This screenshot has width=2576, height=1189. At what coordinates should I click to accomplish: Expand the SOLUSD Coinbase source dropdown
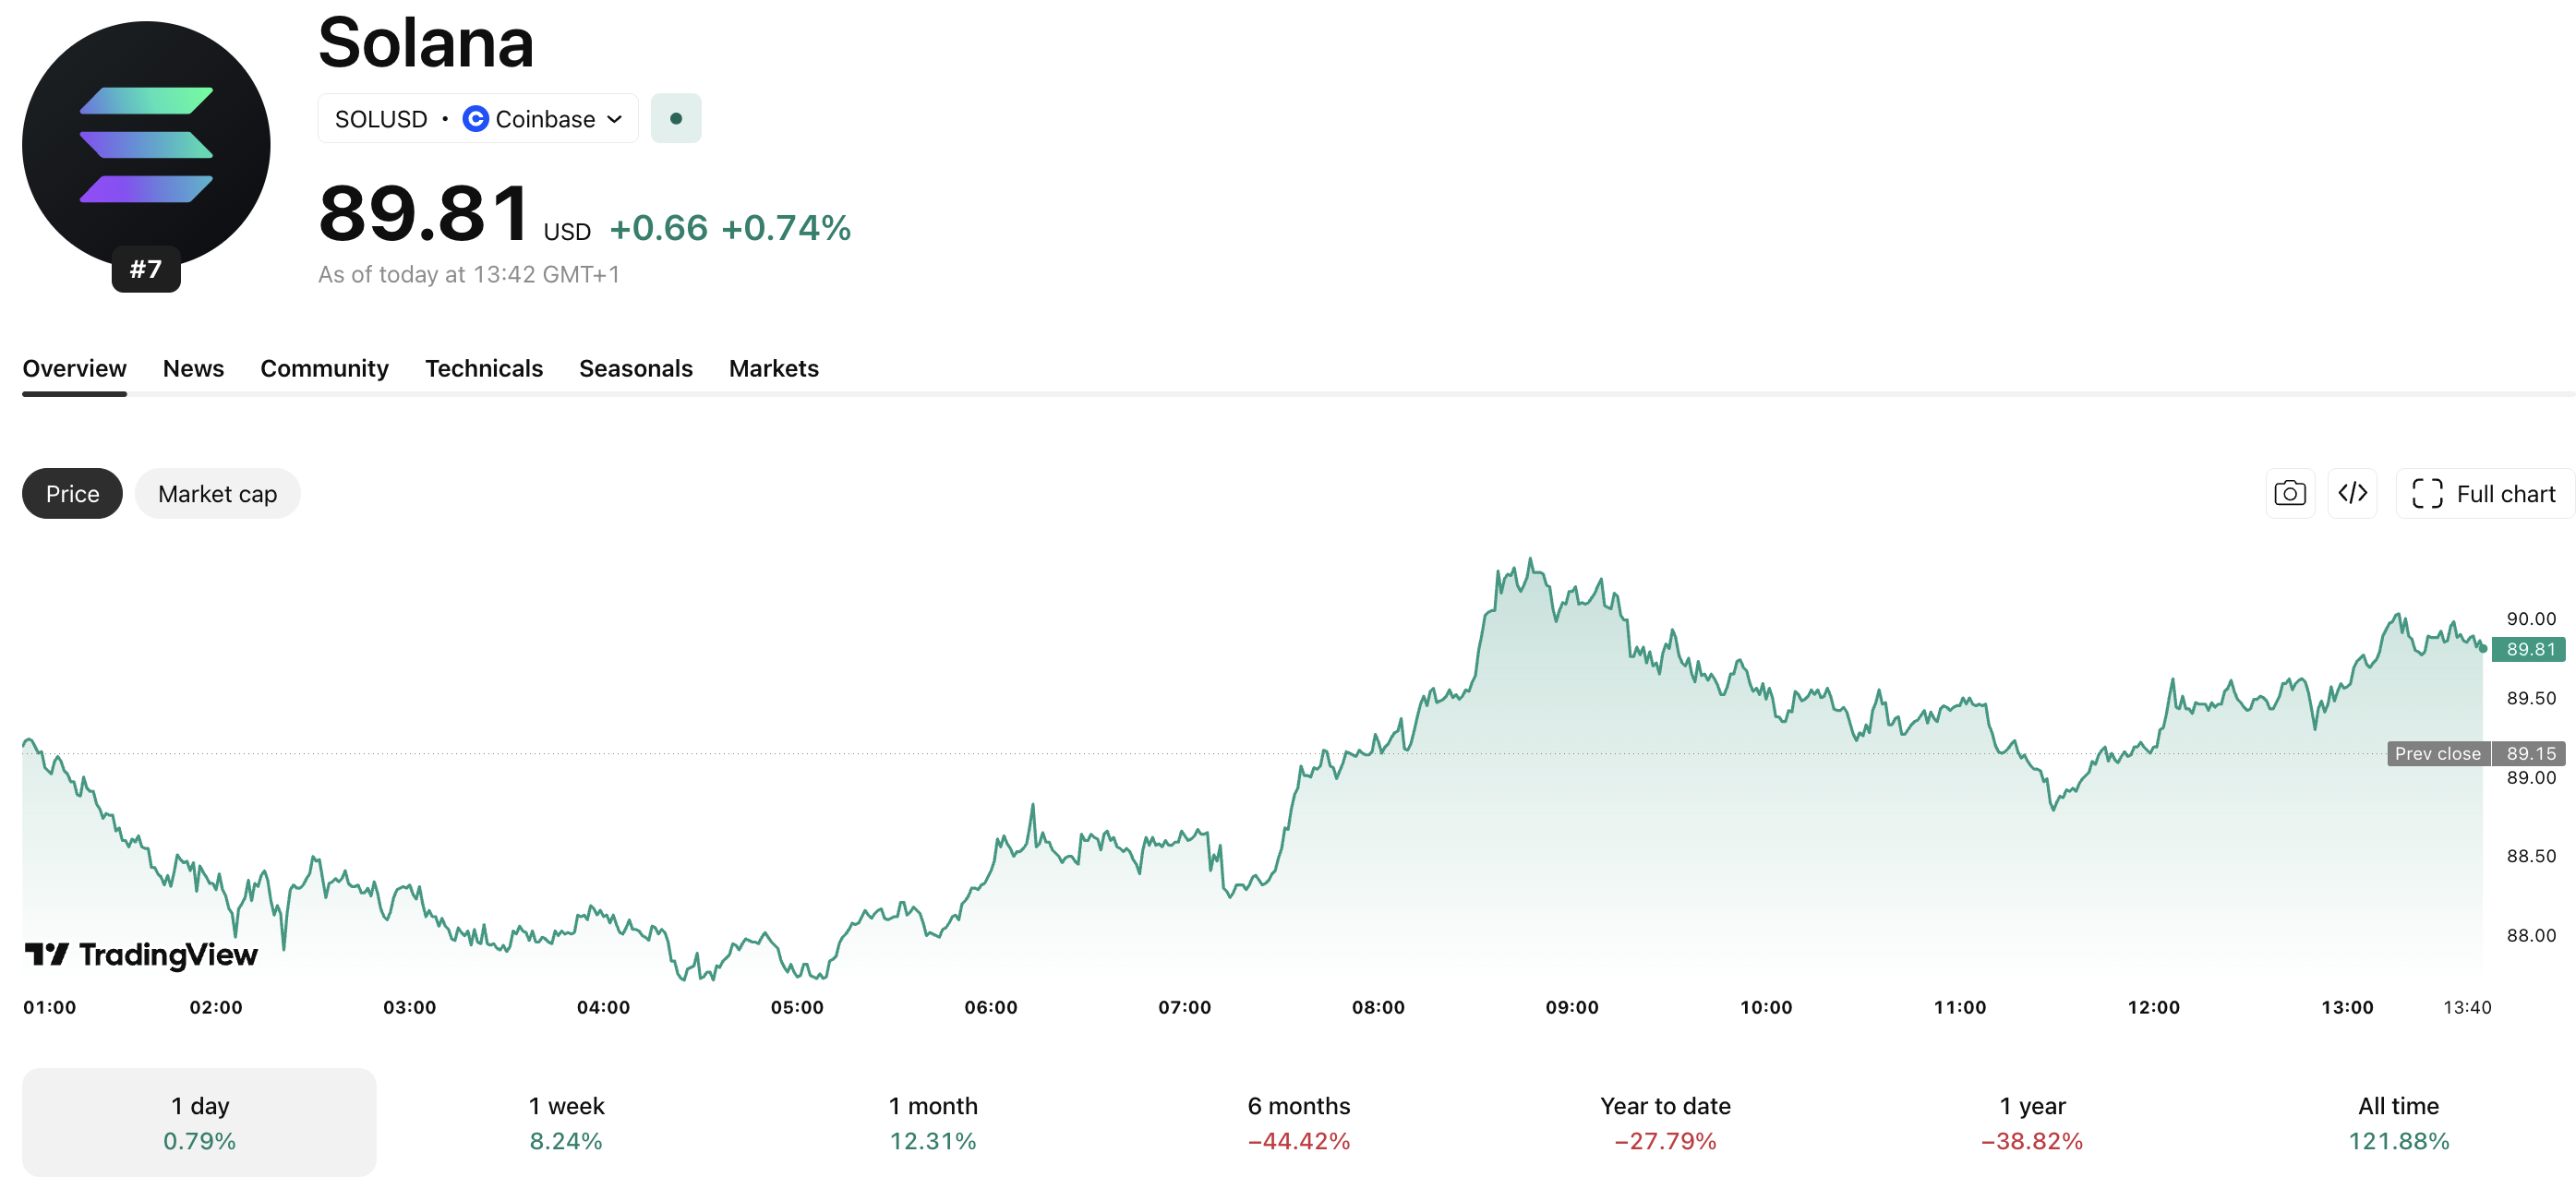(x=478, y=119)
